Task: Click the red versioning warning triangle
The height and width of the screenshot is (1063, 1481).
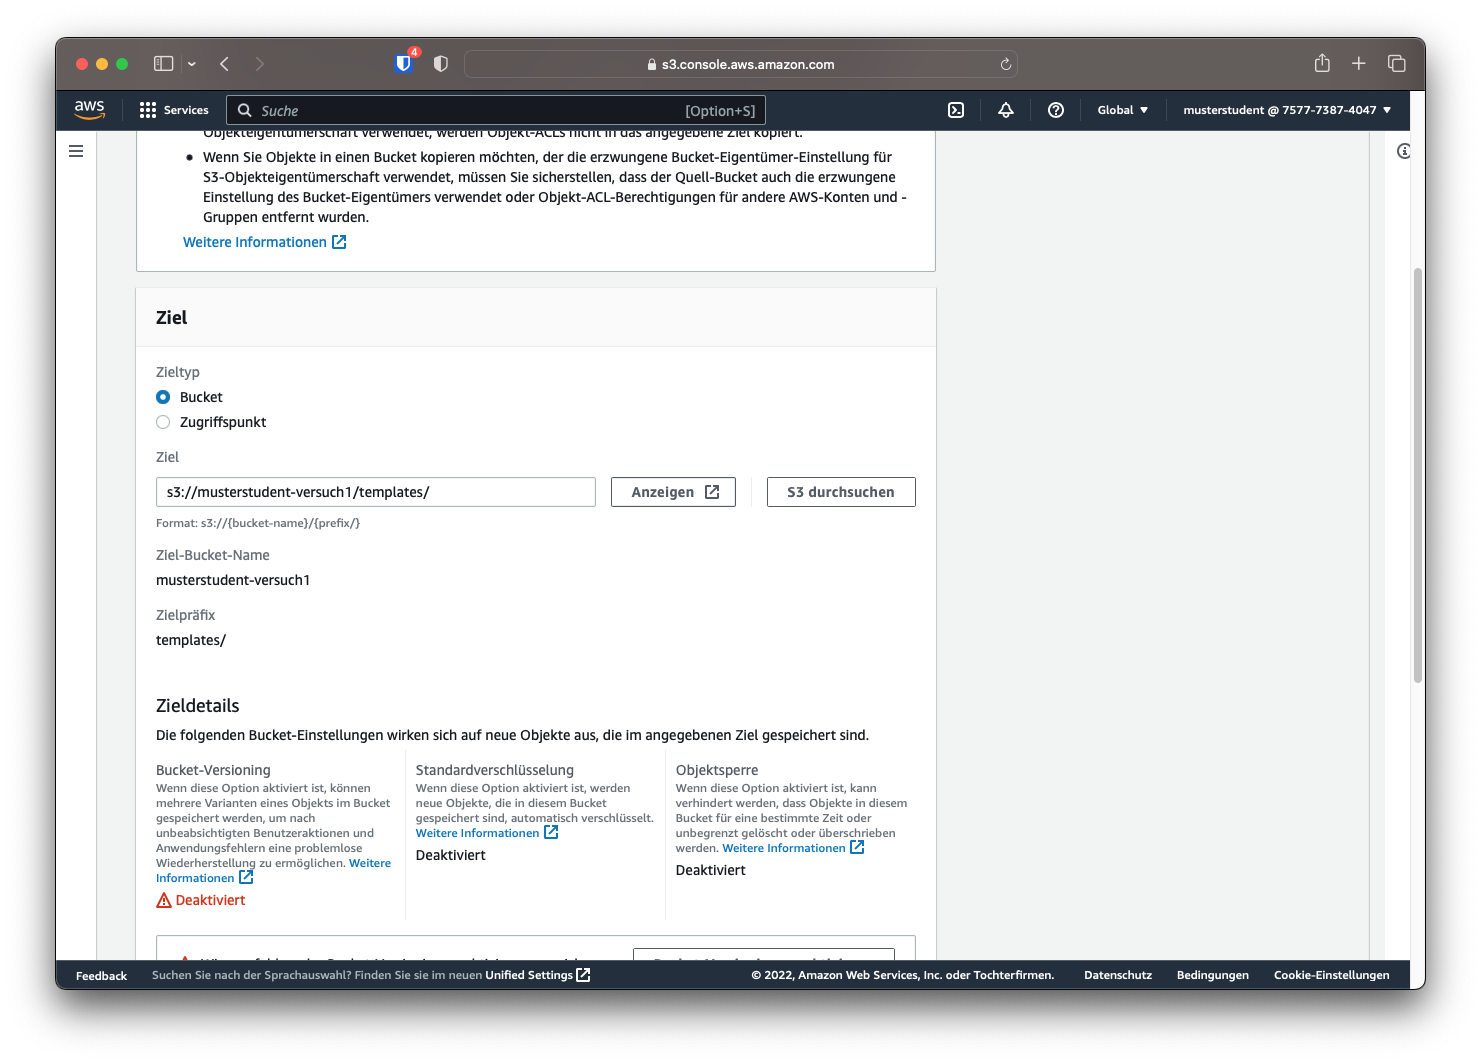Action: [164, 900]
